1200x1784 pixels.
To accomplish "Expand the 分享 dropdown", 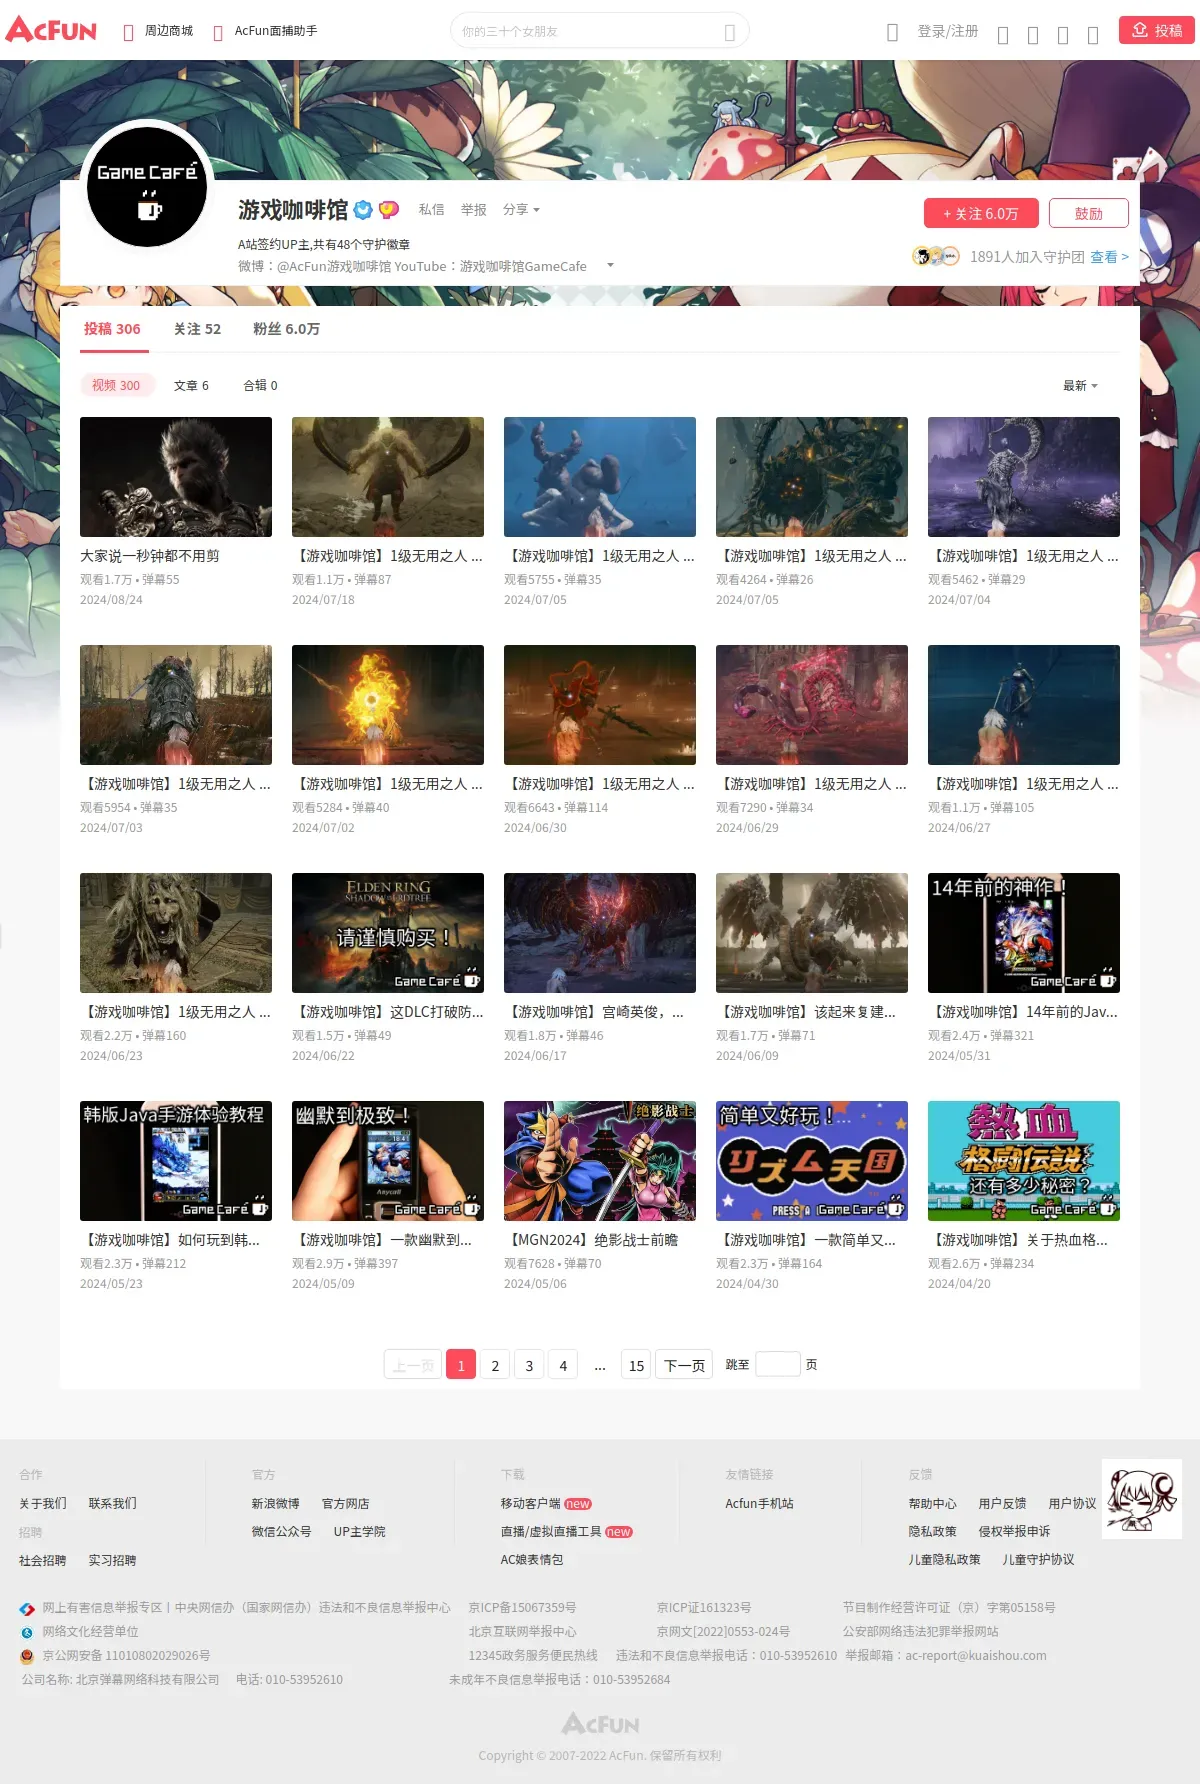I will click(x=521, y=210).
